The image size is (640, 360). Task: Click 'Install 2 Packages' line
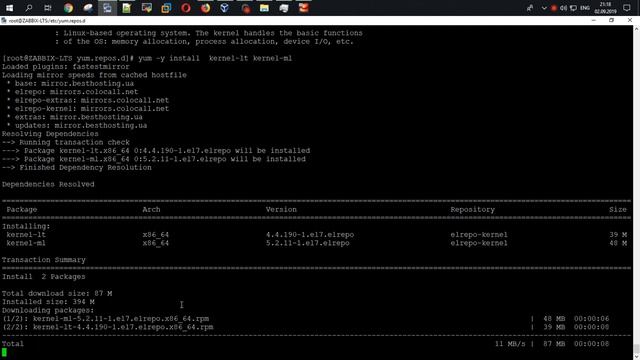(x=44, y=276)
